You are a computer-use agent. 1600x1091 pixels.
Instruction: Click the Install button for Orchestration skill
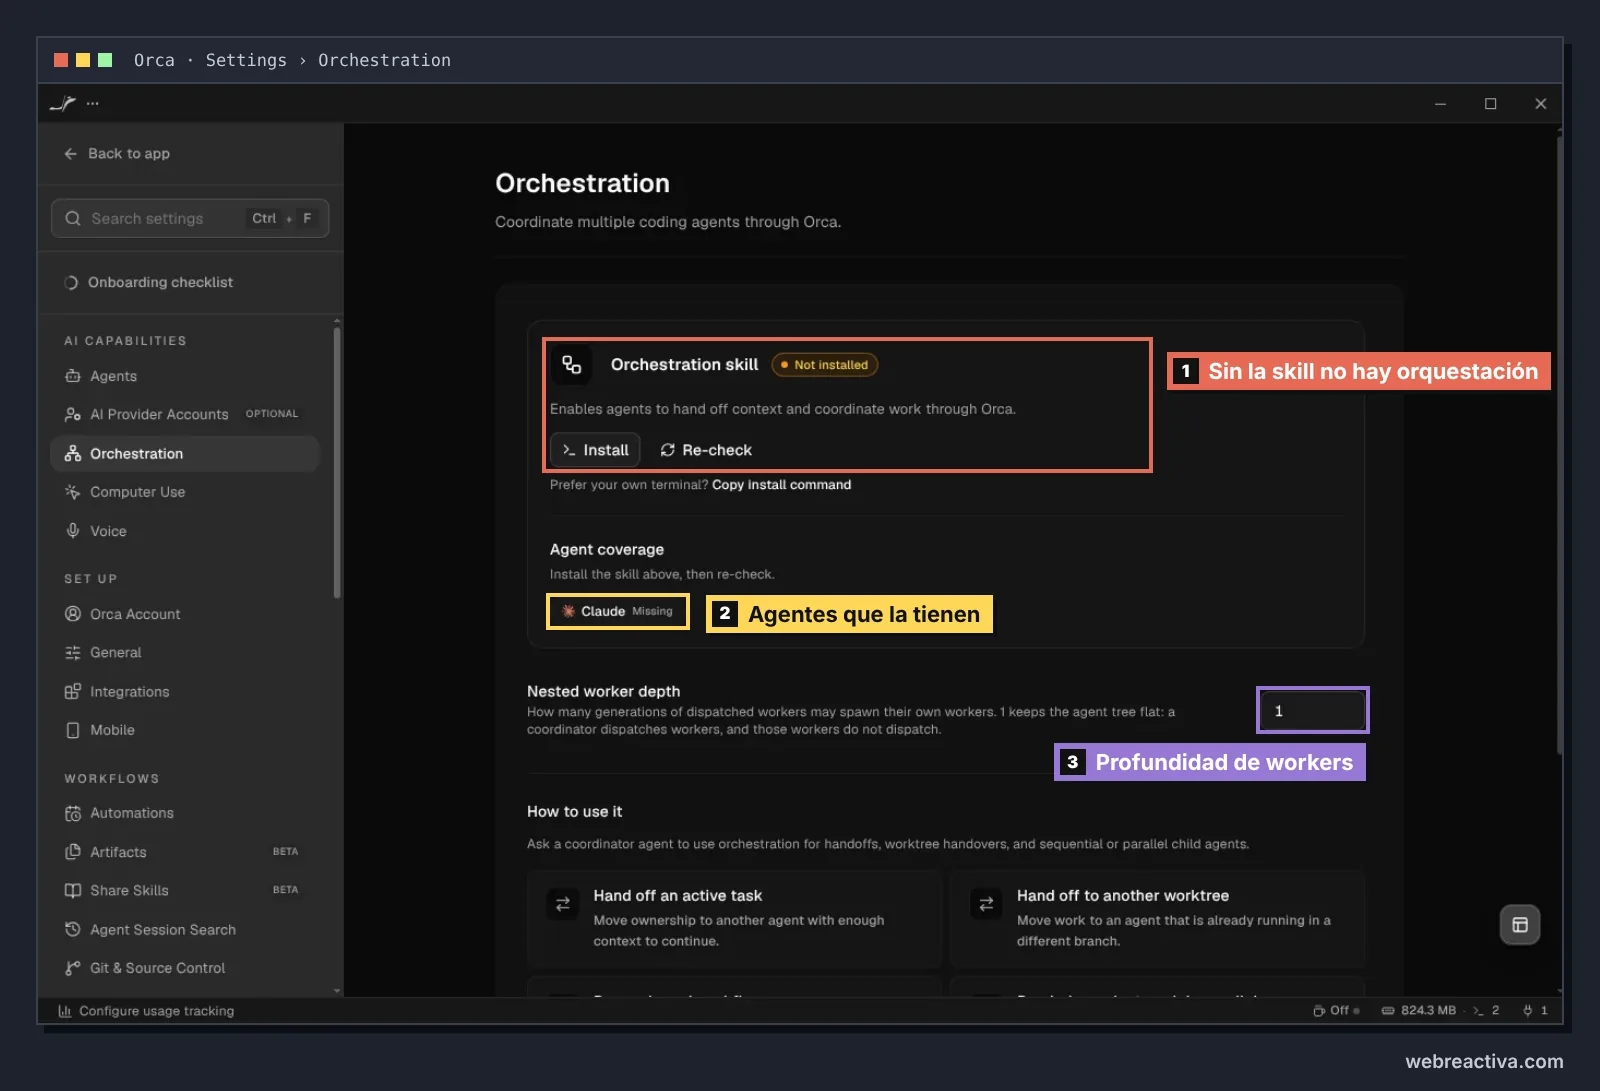coord(595,450)
